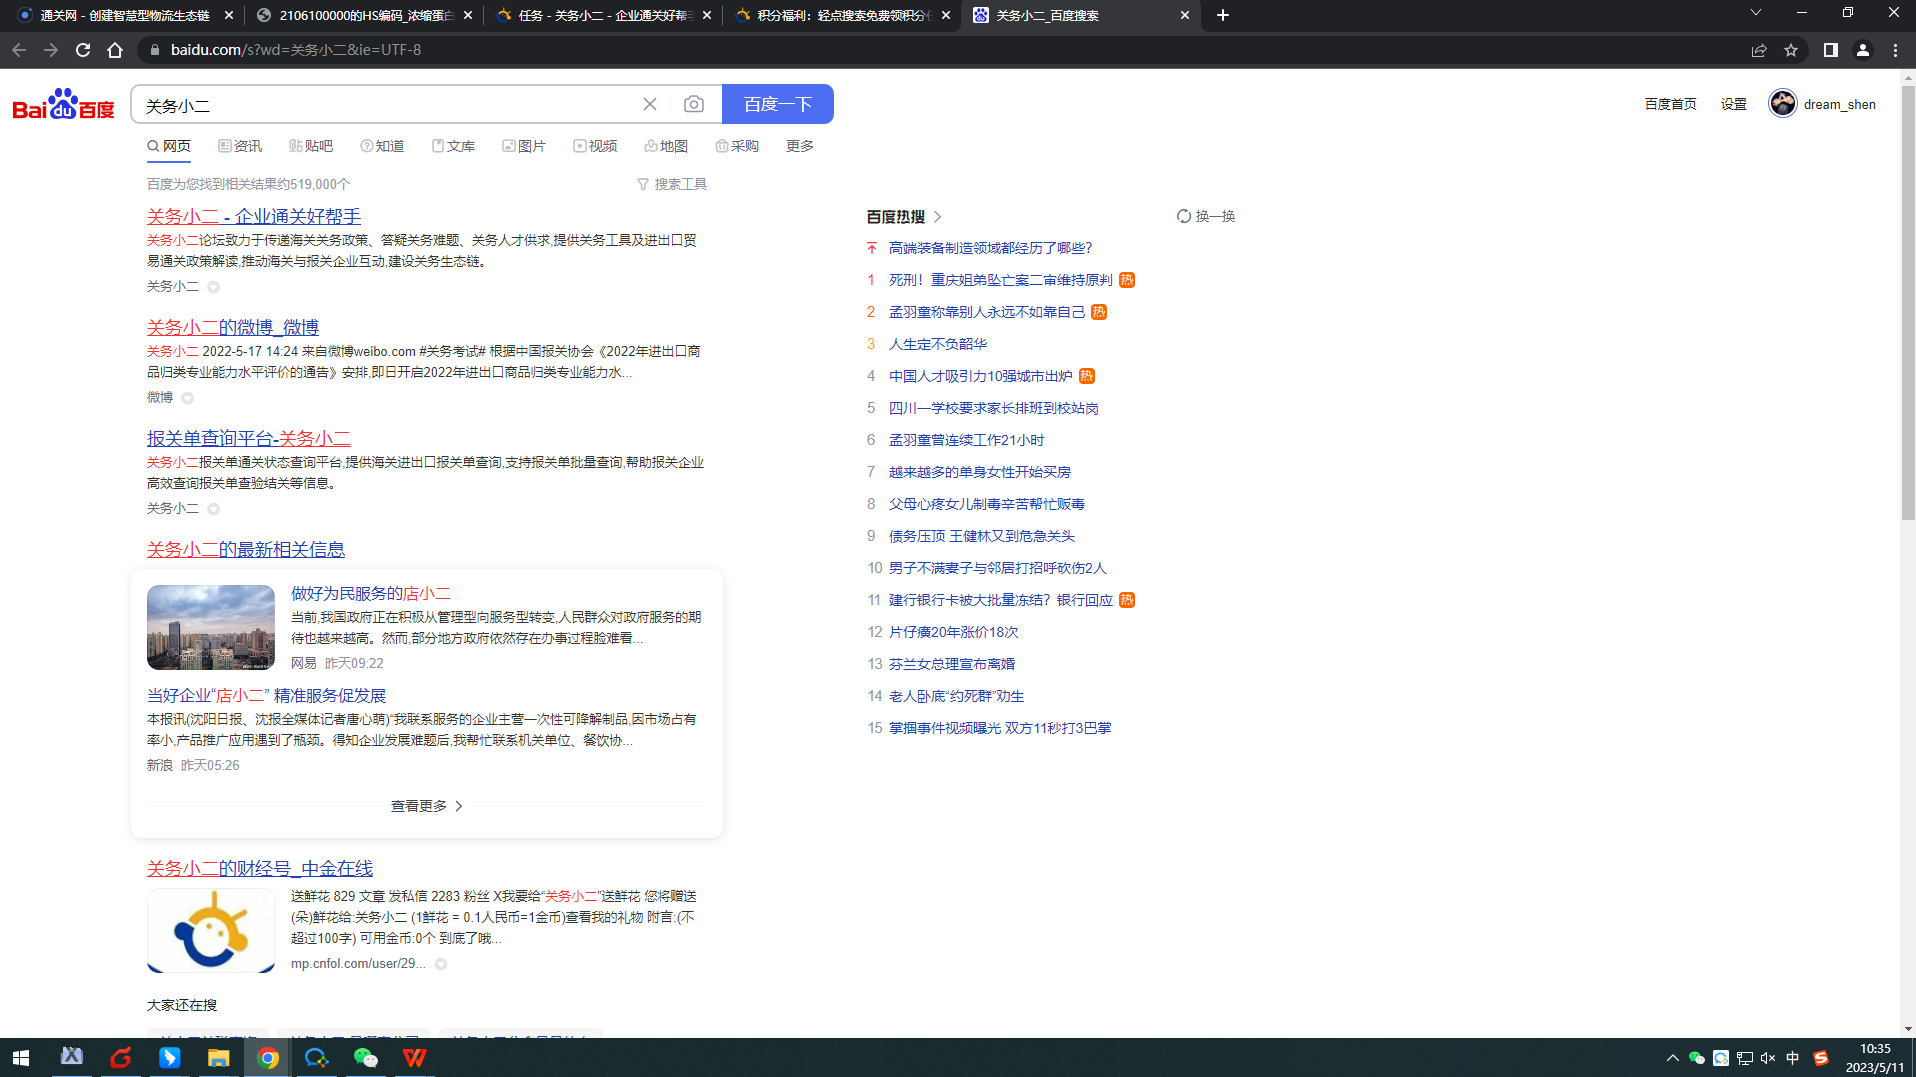The width and height of the screenshot is (1916, 1077).
Task: Open news 做好为民服务的店小二
Action: tap(371, 593)
